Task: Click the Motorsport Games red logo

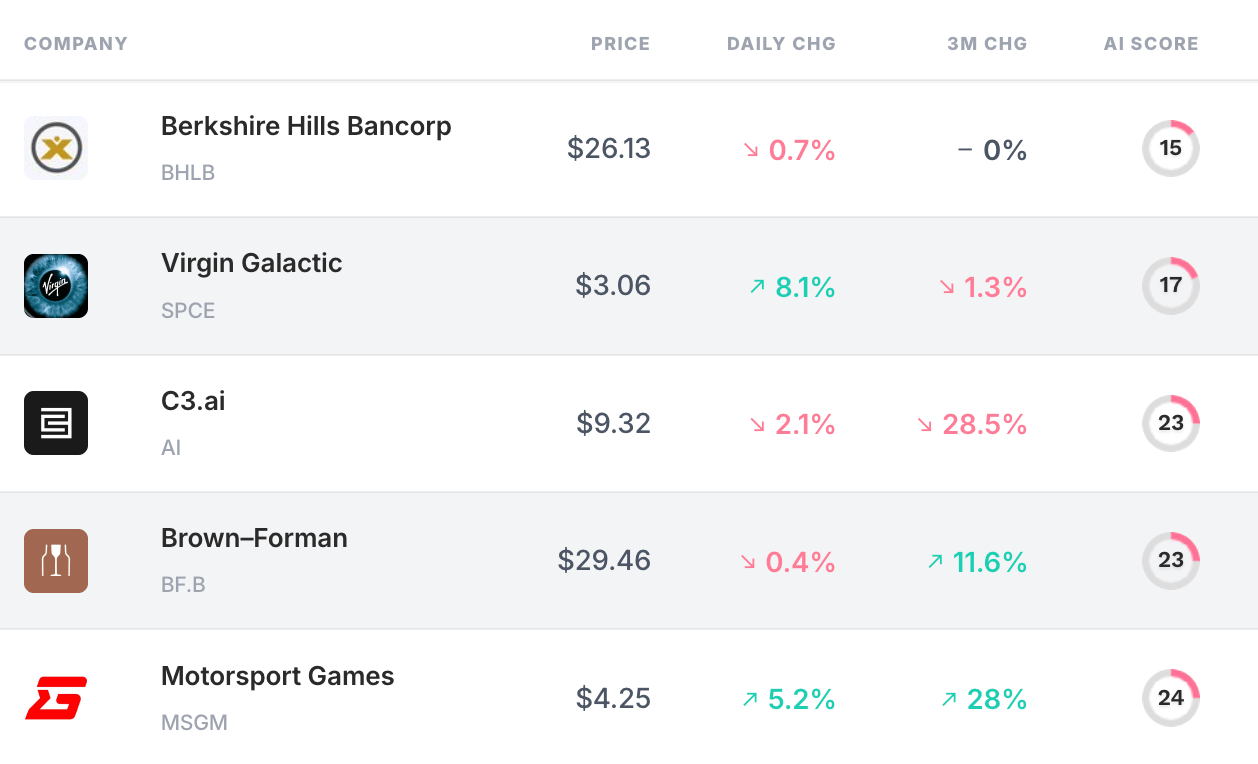Action: click(56, 698)
